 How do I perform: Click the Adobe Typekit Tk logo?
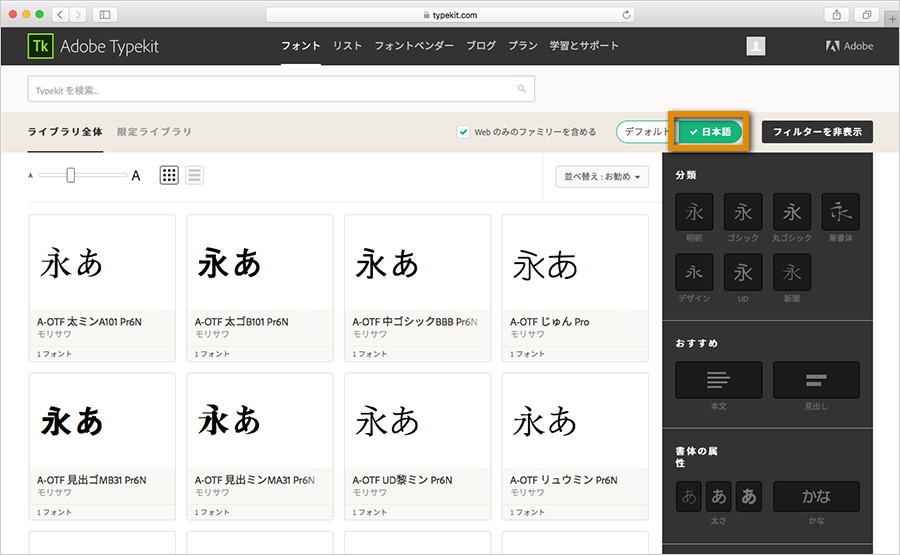click(x=40, y=46)
